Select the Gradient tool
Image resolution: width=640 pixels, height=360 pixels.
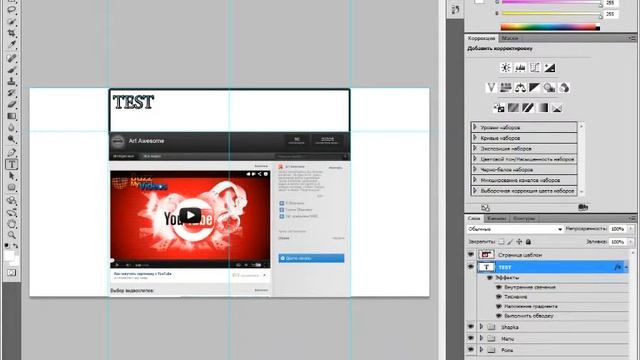coord(11,116)
